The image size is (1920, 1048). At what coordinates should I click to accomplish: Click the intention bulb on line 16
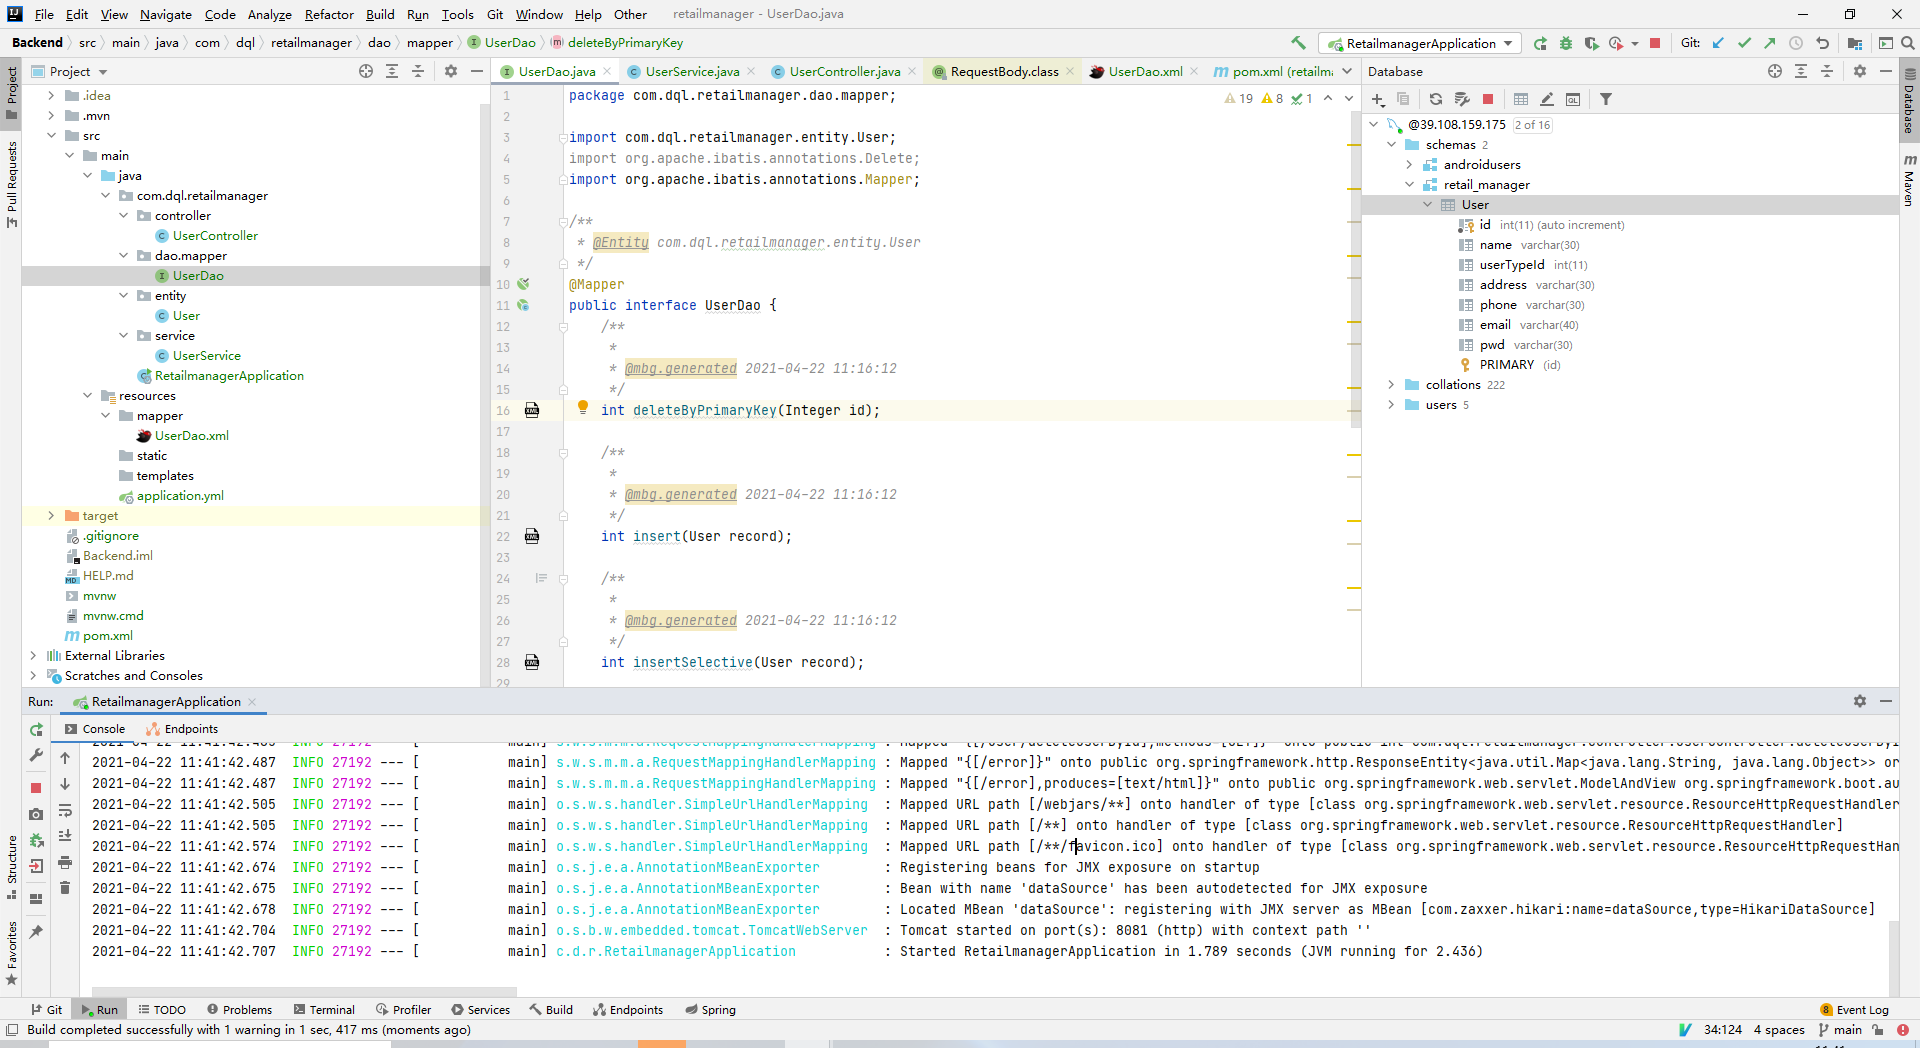point(583,407)
